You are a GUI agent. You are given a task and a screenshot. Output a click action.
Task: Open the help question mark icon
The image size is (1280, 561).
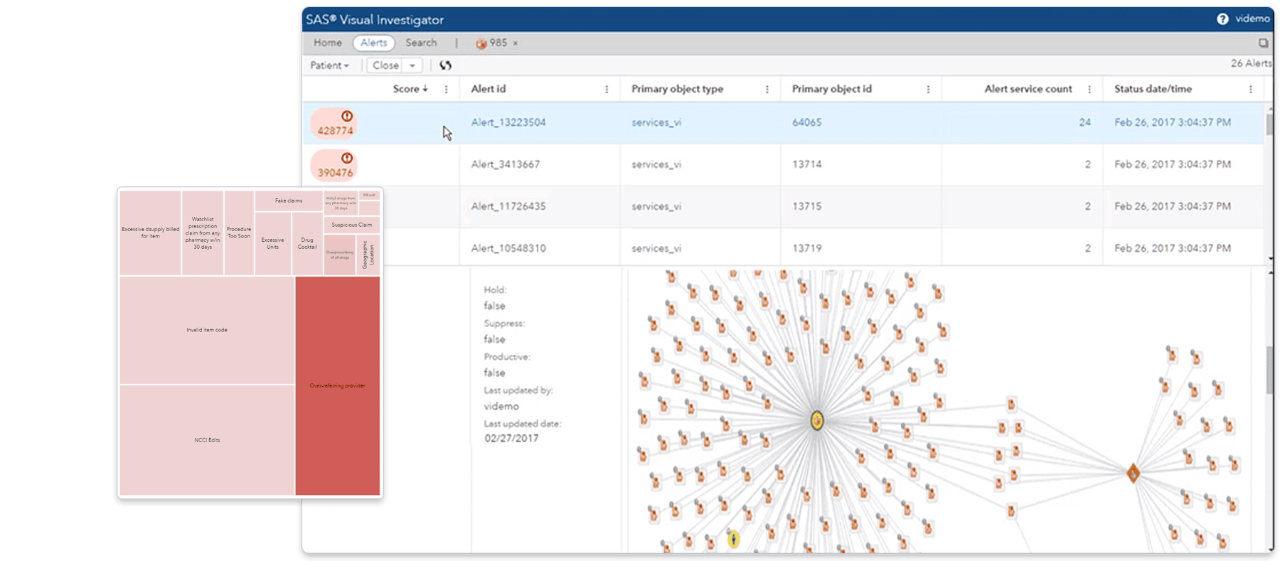1222,19
